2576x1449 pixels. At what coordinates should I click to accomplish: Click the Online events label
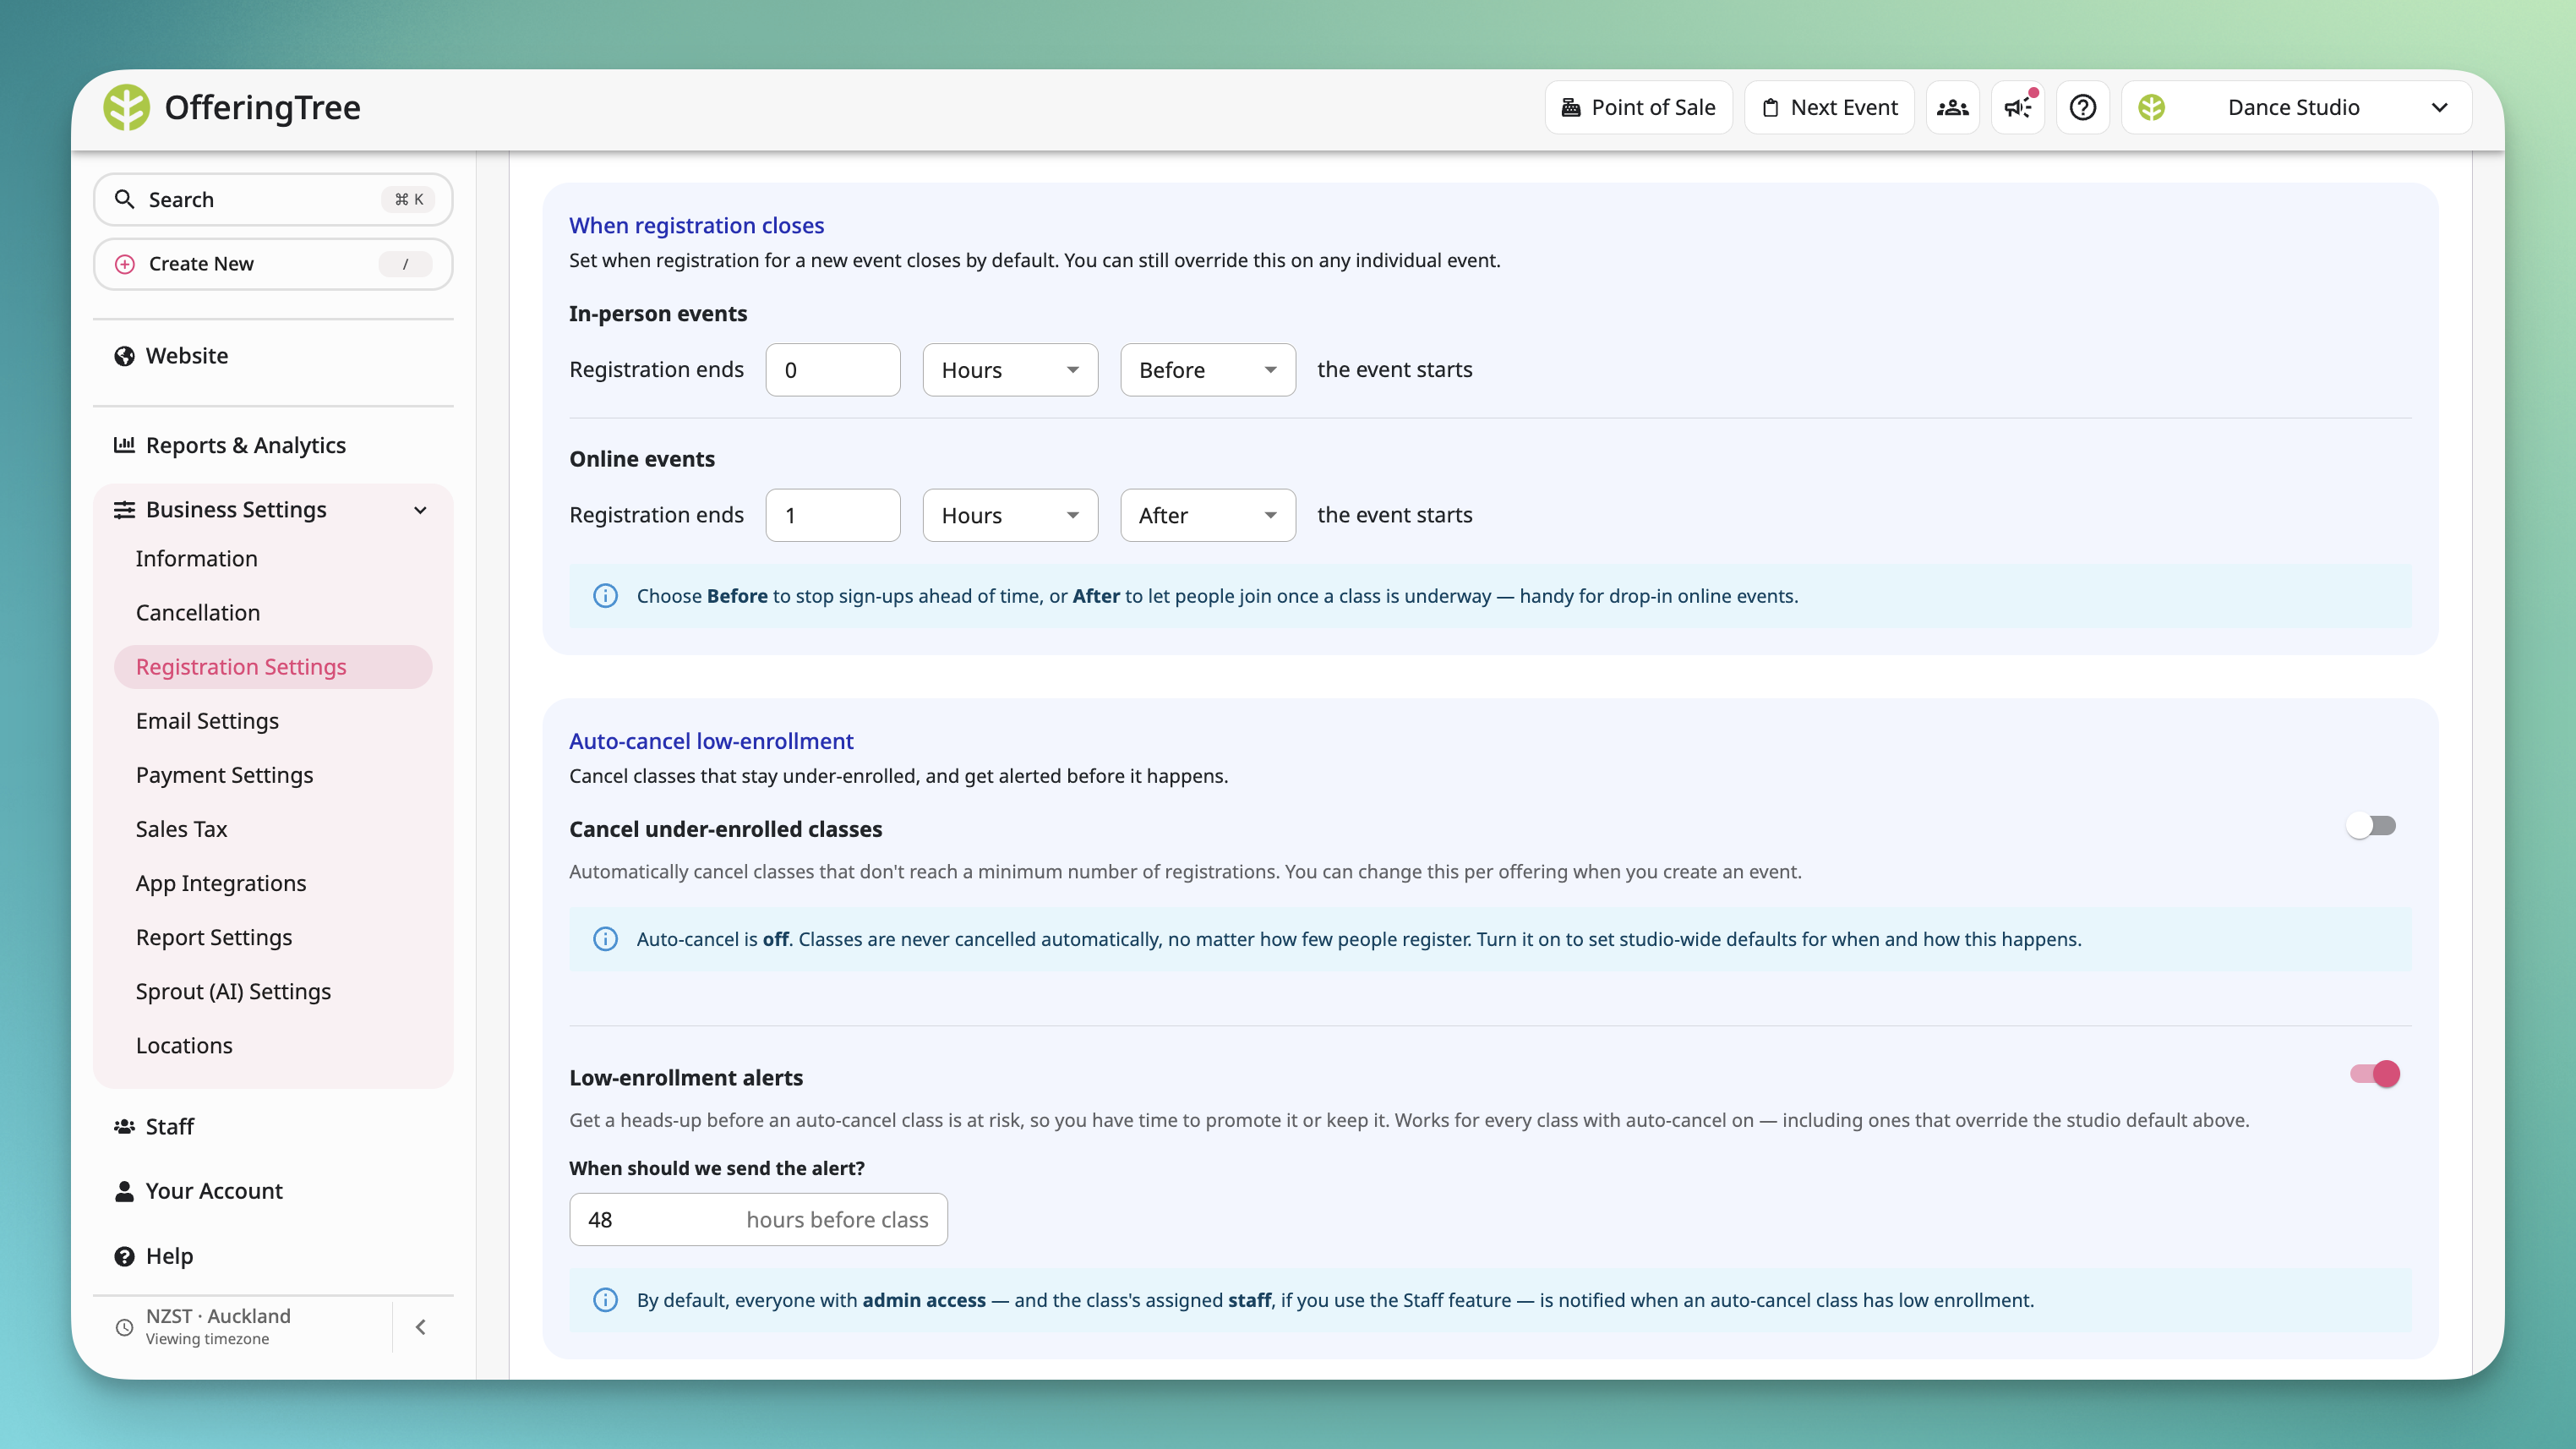642,459
